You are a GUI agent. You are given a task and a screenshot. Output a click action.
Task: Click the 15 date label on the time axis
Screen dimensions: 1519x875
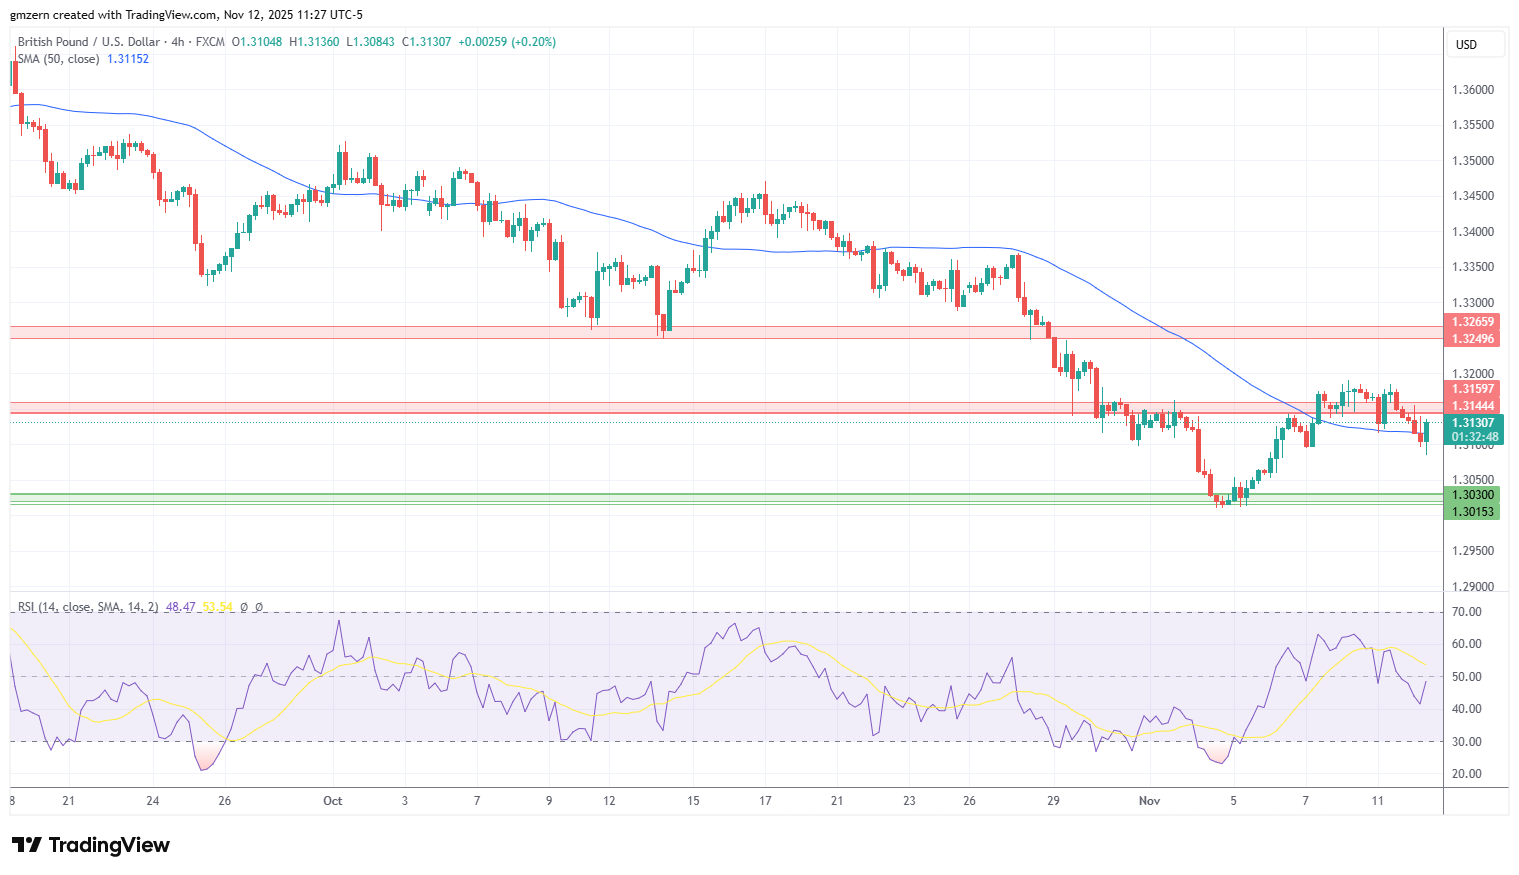click(693, 801)
